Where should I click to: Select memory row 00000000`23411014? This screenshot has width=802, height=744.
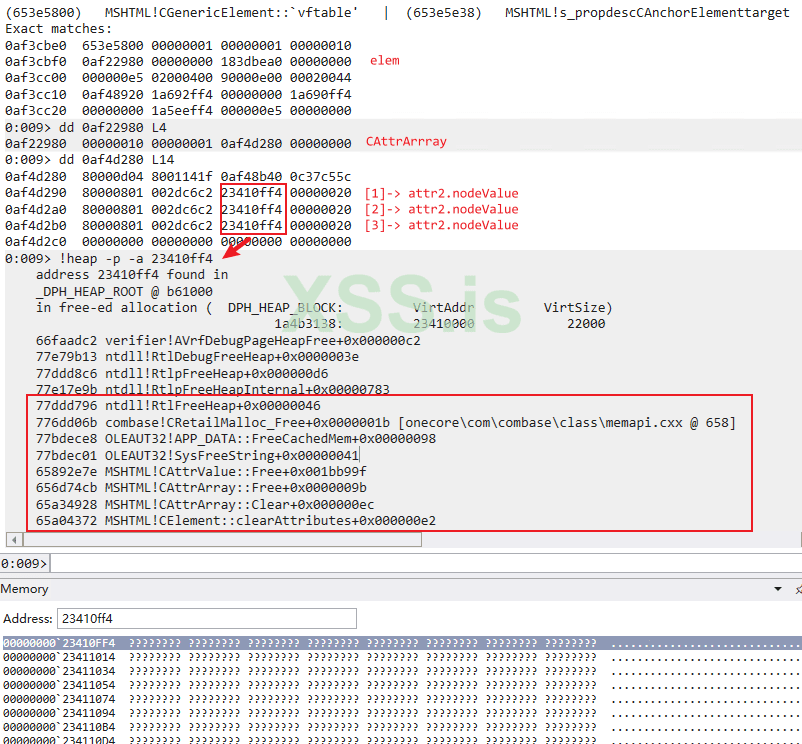tap(401, 657)
